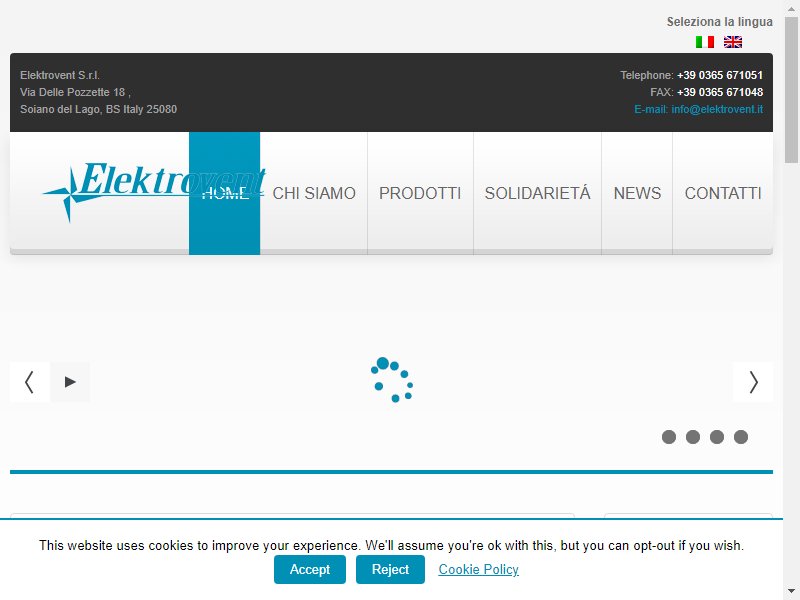Open the HOME menu item

tap(224, 193)
